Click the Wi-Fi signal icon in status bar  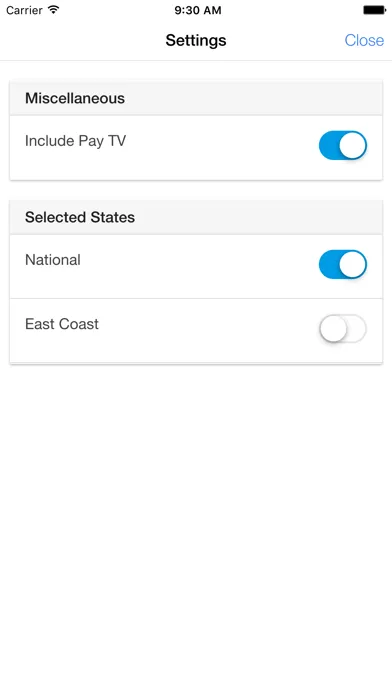(54, 10)
